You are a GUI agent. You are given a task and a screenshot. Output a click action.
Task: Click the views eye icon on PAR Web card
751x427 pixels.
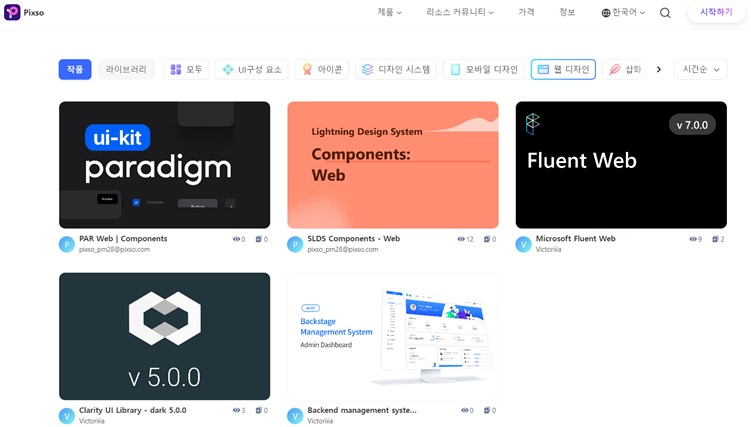[x=236, y=239]
